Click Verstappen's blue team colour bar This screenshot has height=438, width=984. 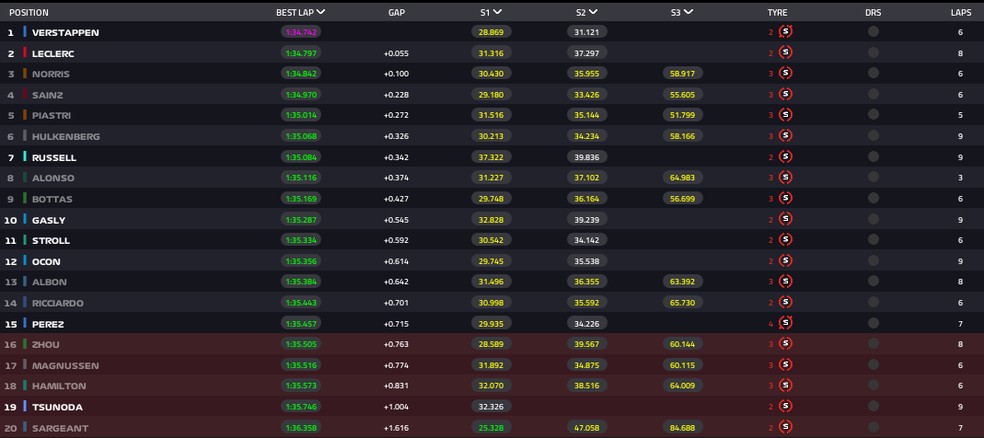25,31
